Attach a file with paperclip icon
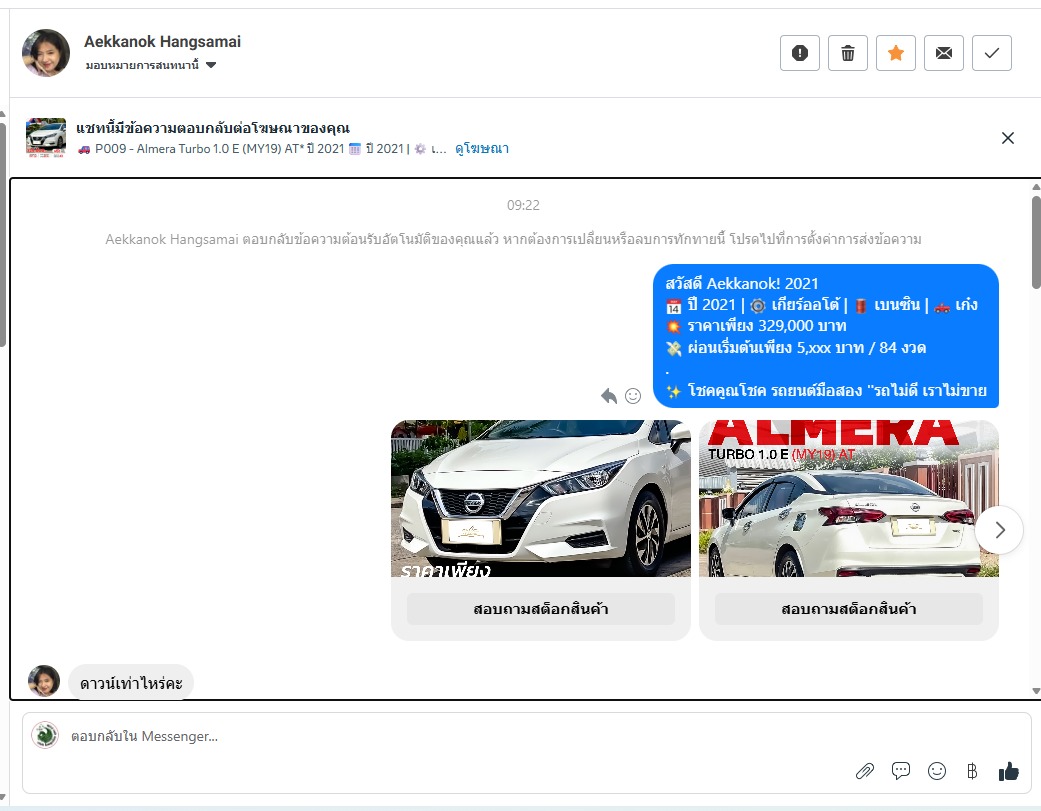 pyautogui.click(x=864, y=771)
